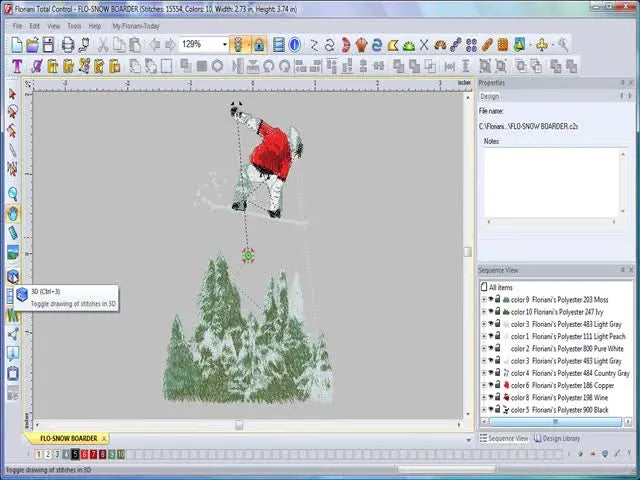The width and height of the screenshot is (640, 480).
Task: Select the Pan hand tool
Action: (x=13, y=213)
